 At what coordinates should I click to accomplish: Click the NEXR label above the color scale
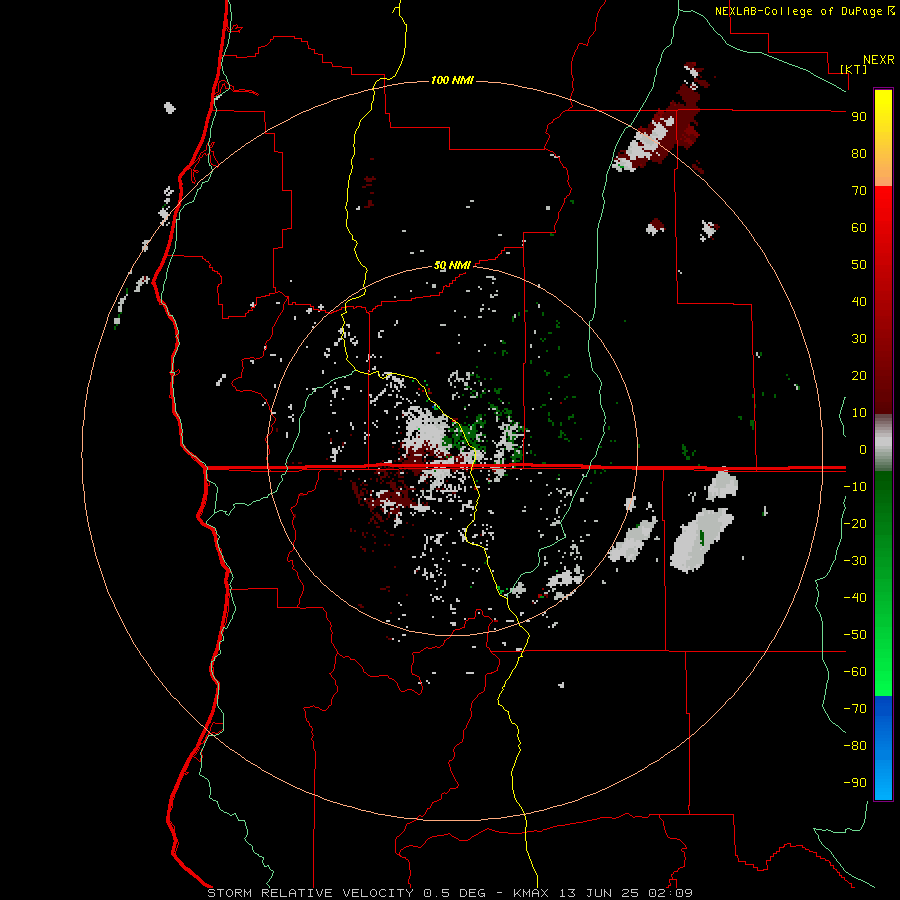[x=879, y=60]
